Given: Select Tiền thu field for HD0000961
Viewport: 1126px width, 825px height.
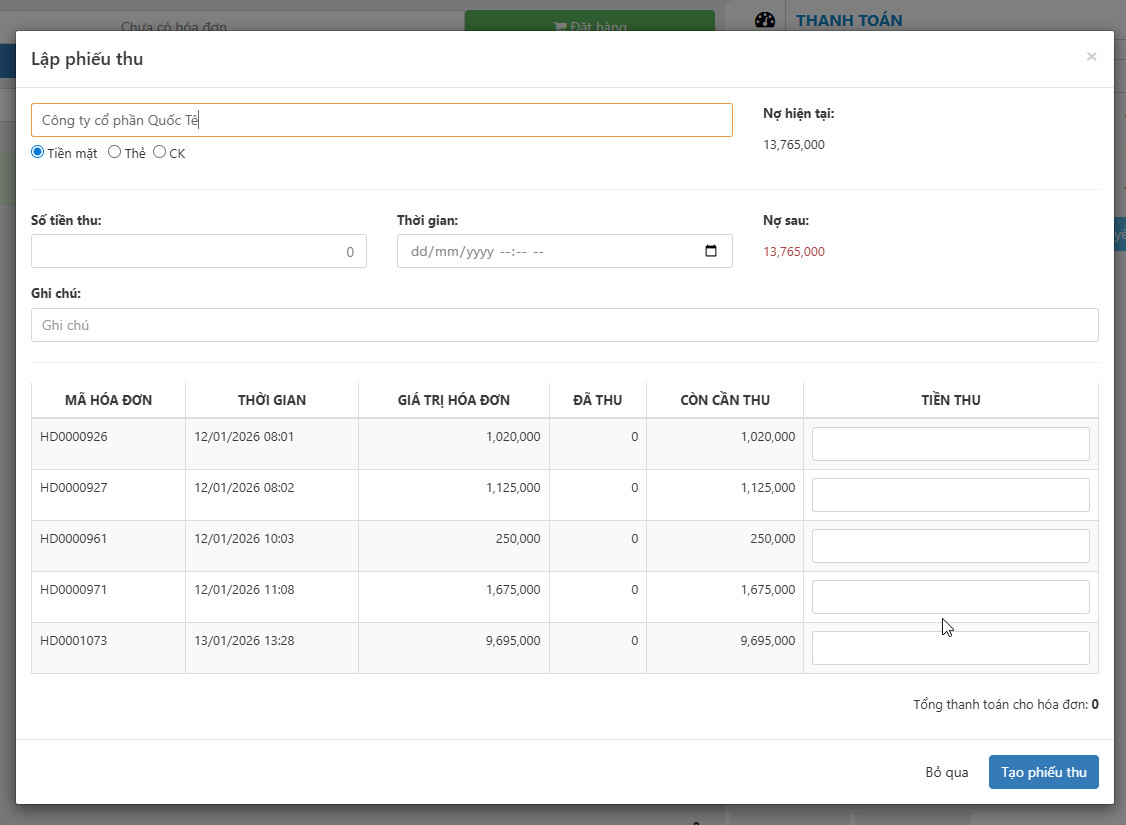Looking at the screenshot, I should pyautogui.click(x=950, y=546).
